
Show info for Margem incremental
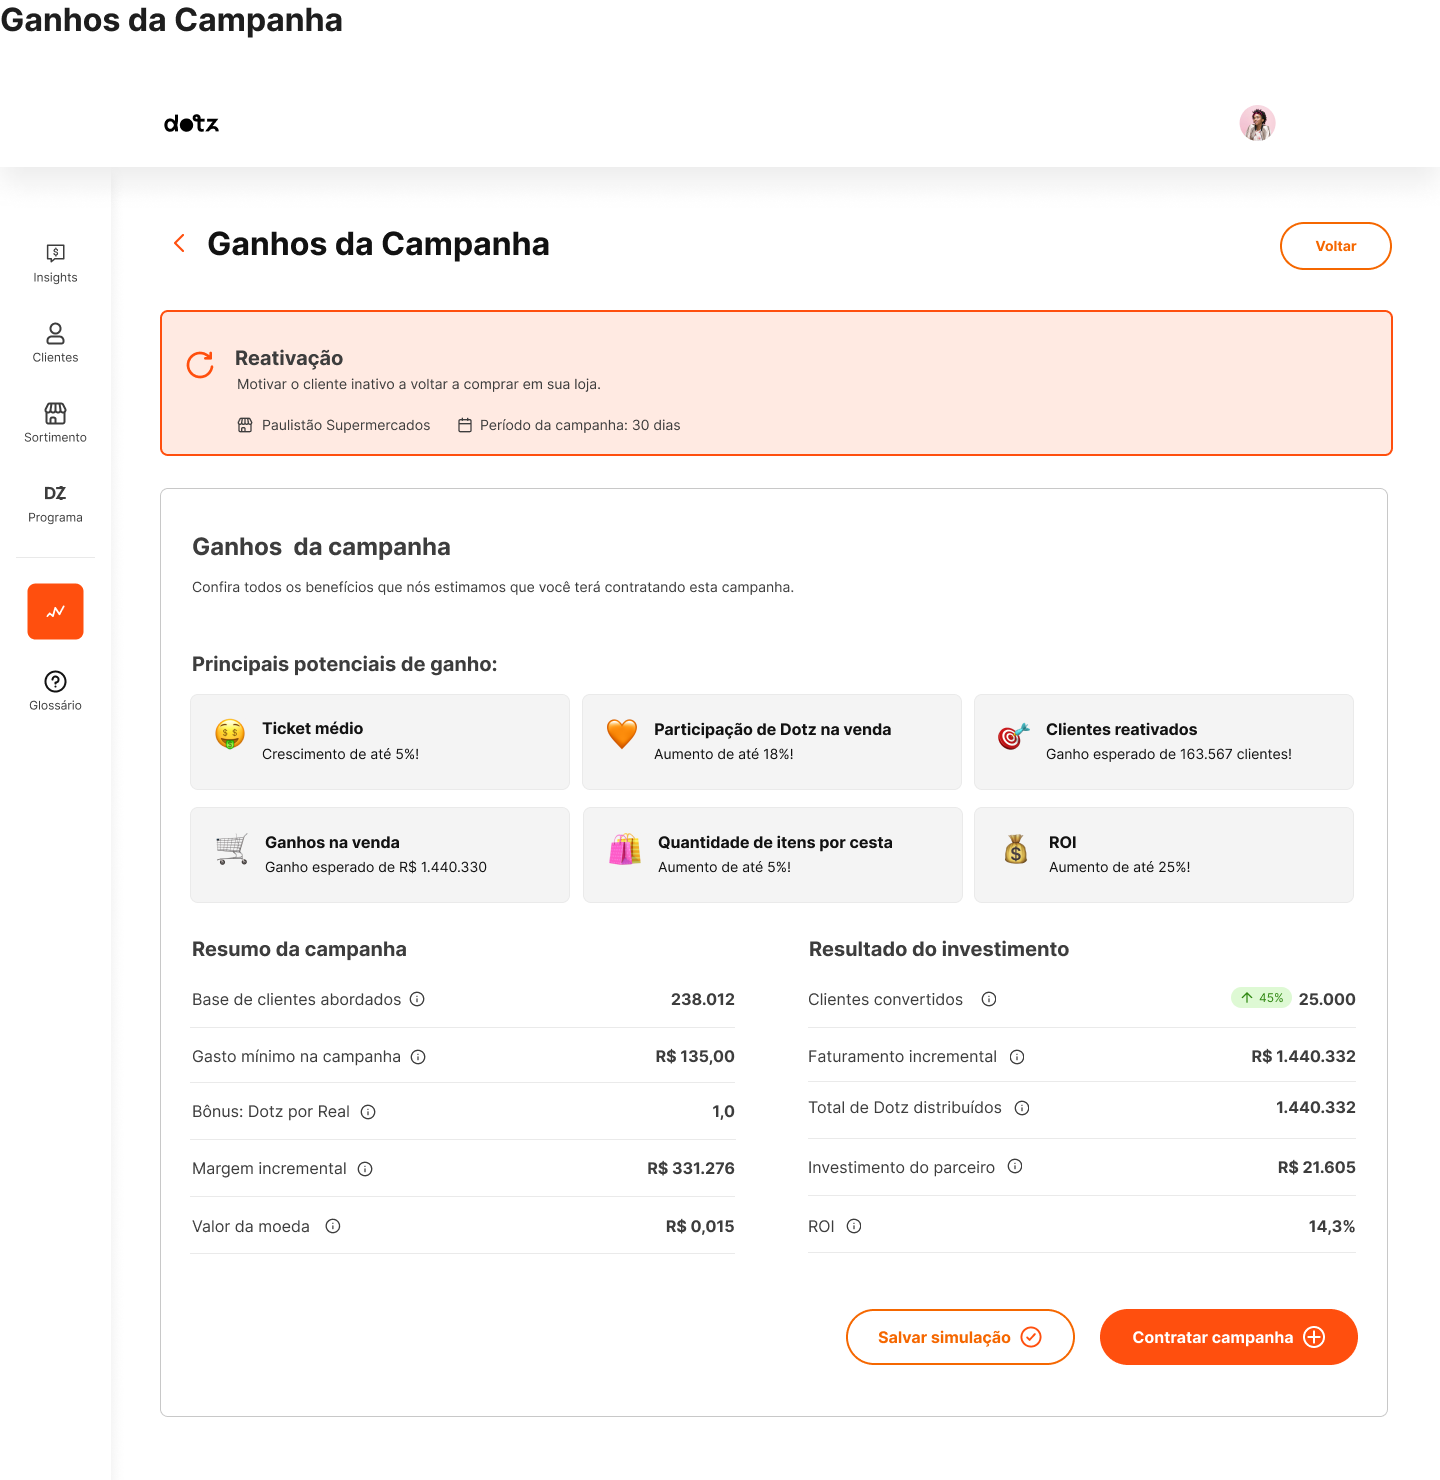pyautogui.click(x=365, y=1169)
